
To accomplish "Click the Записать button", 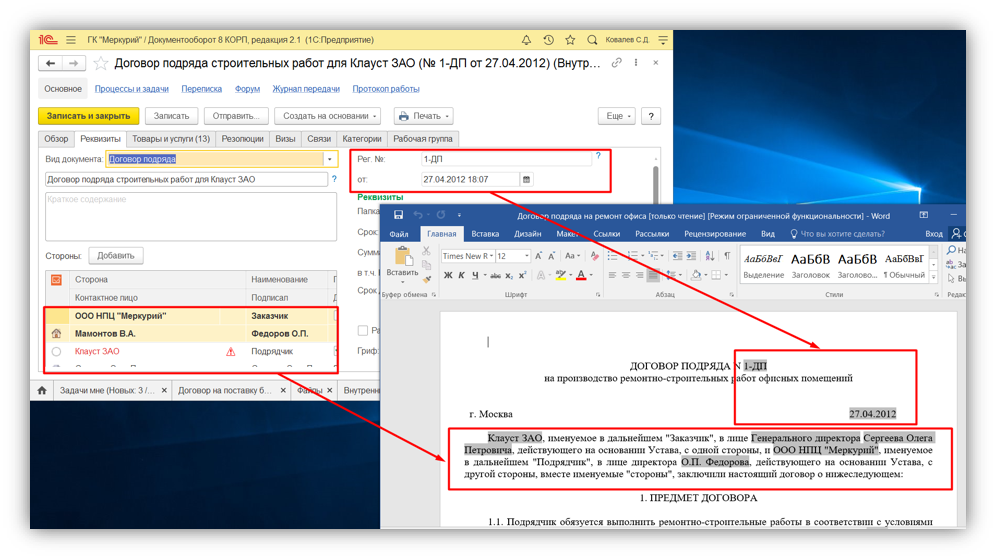I will 172,116.
